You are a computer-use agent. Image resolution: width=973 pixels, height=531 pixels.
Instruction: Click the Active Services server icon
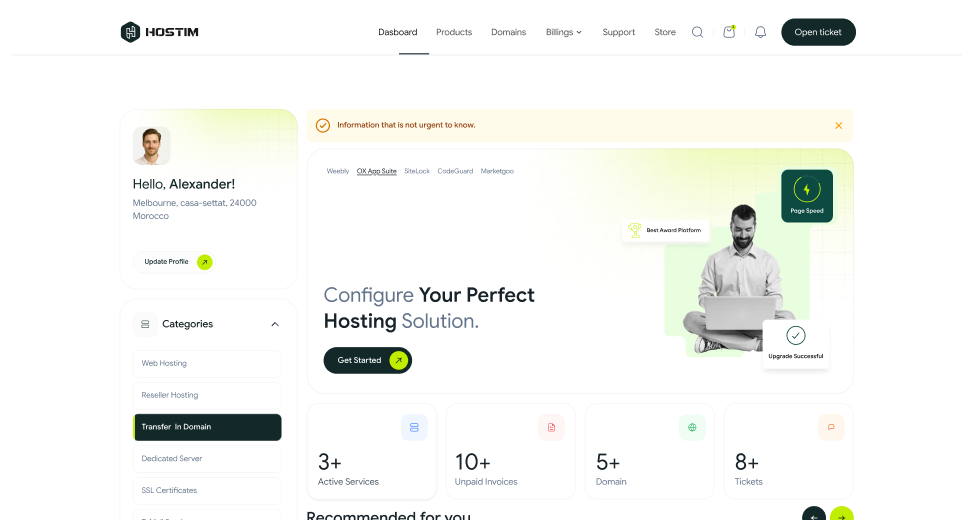[x=414, y=427]
